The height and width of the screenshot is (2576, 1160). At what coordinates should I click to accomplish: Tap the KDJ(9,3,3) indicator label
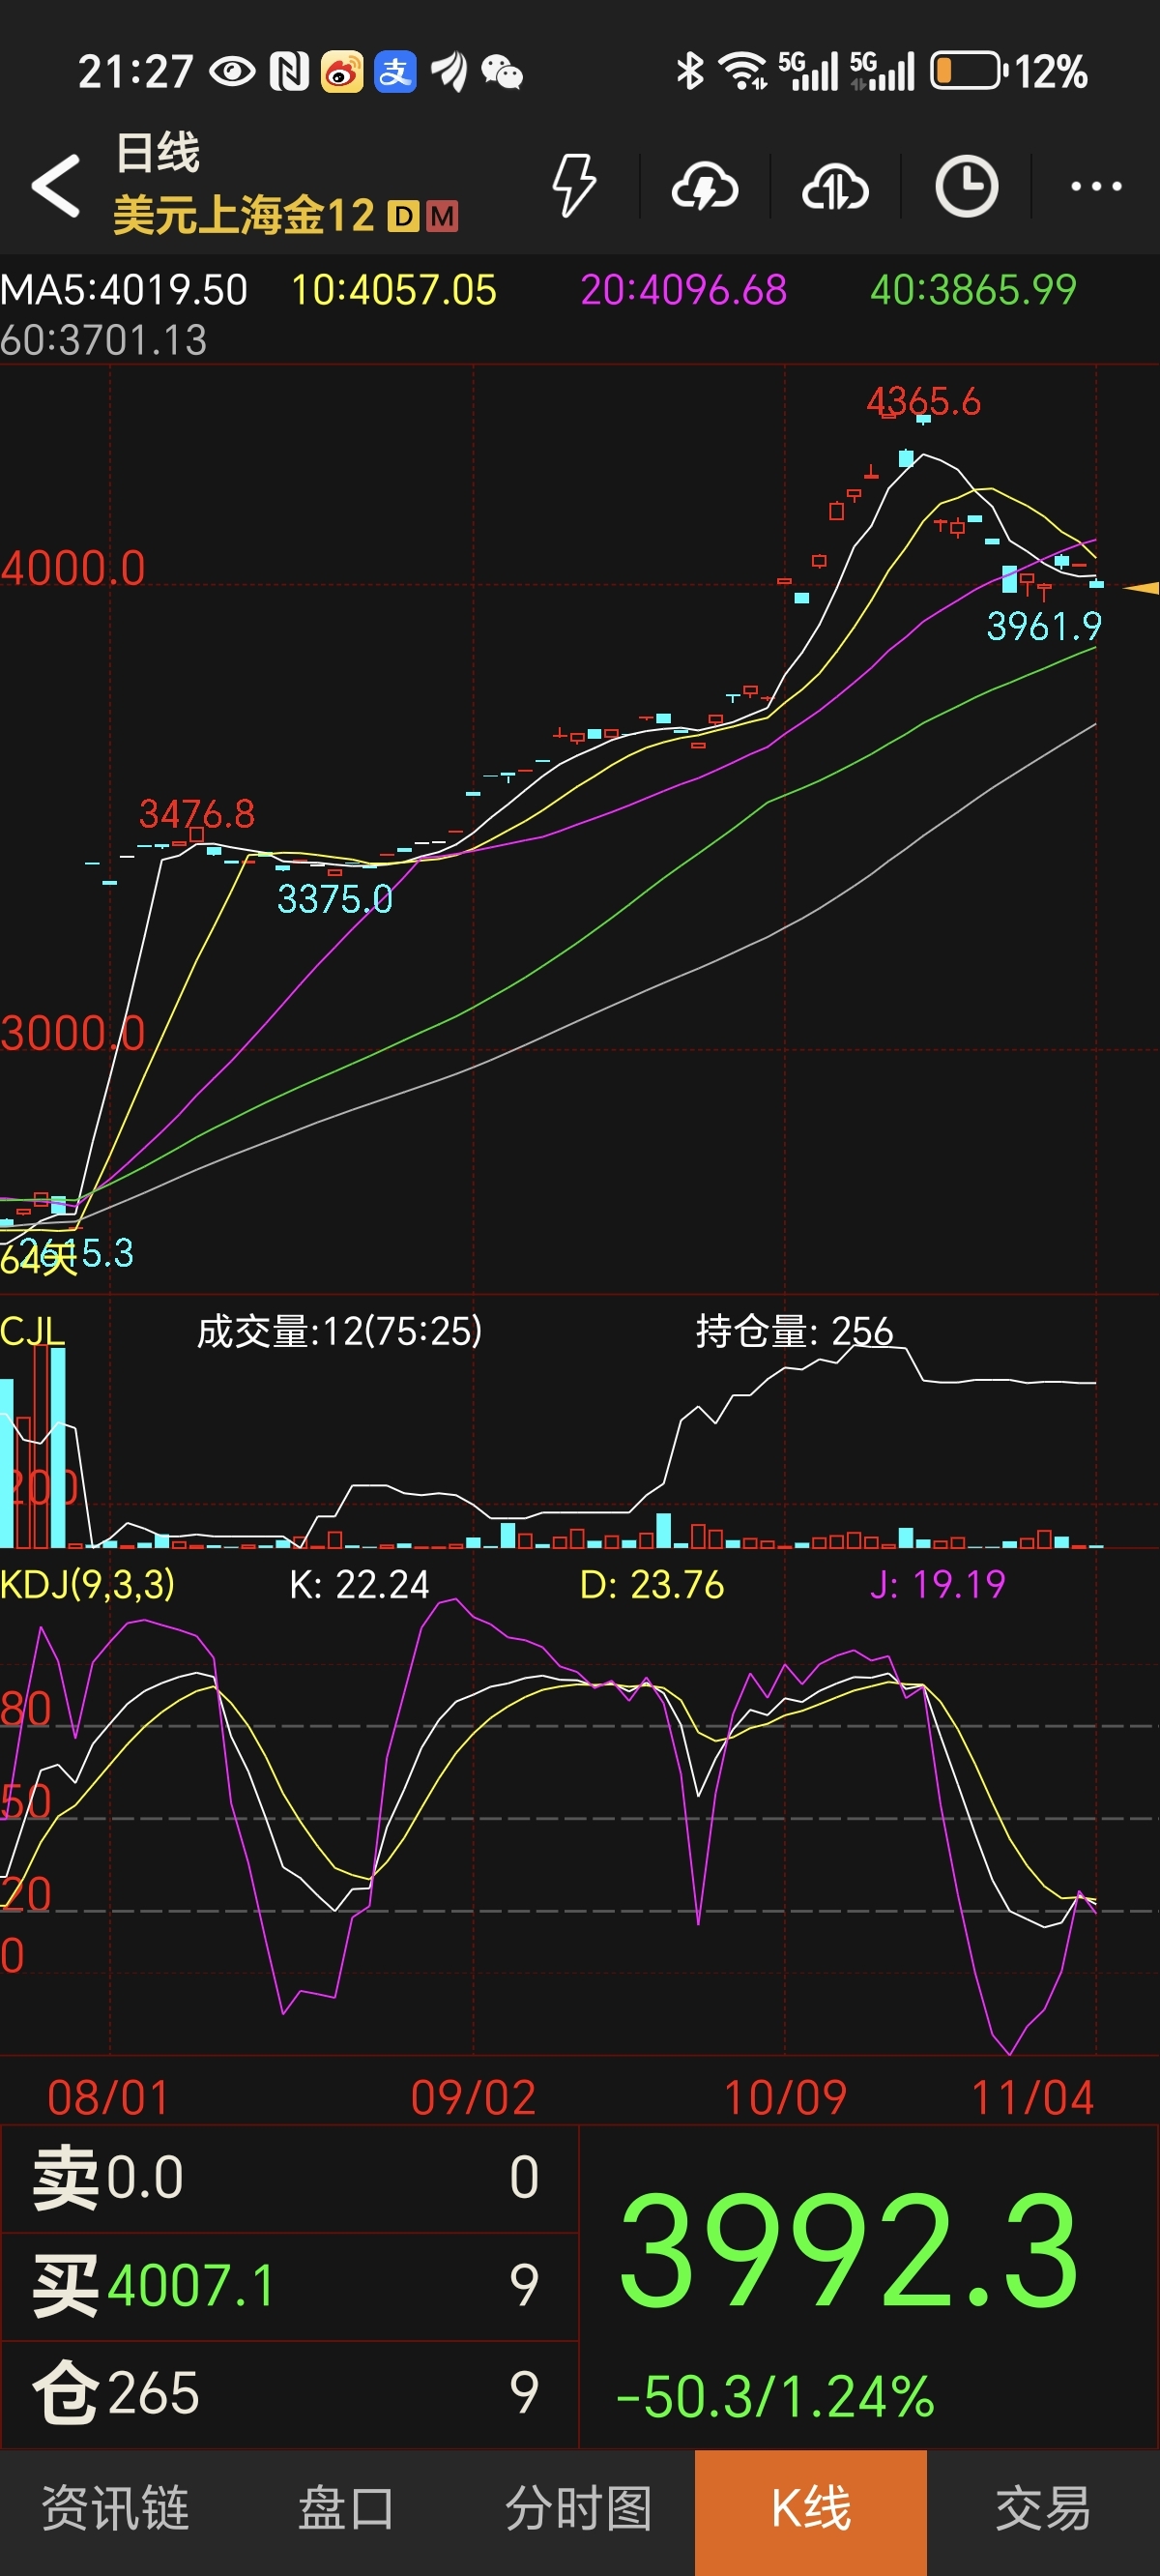click(x=87, y=1585)
